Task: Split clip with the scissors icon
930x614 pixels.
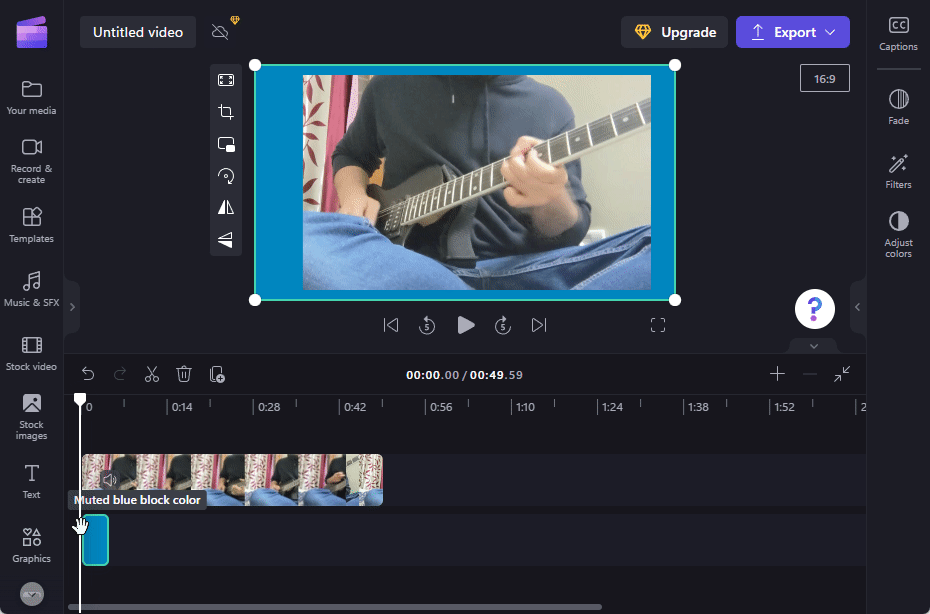Action: coord(152,374)
